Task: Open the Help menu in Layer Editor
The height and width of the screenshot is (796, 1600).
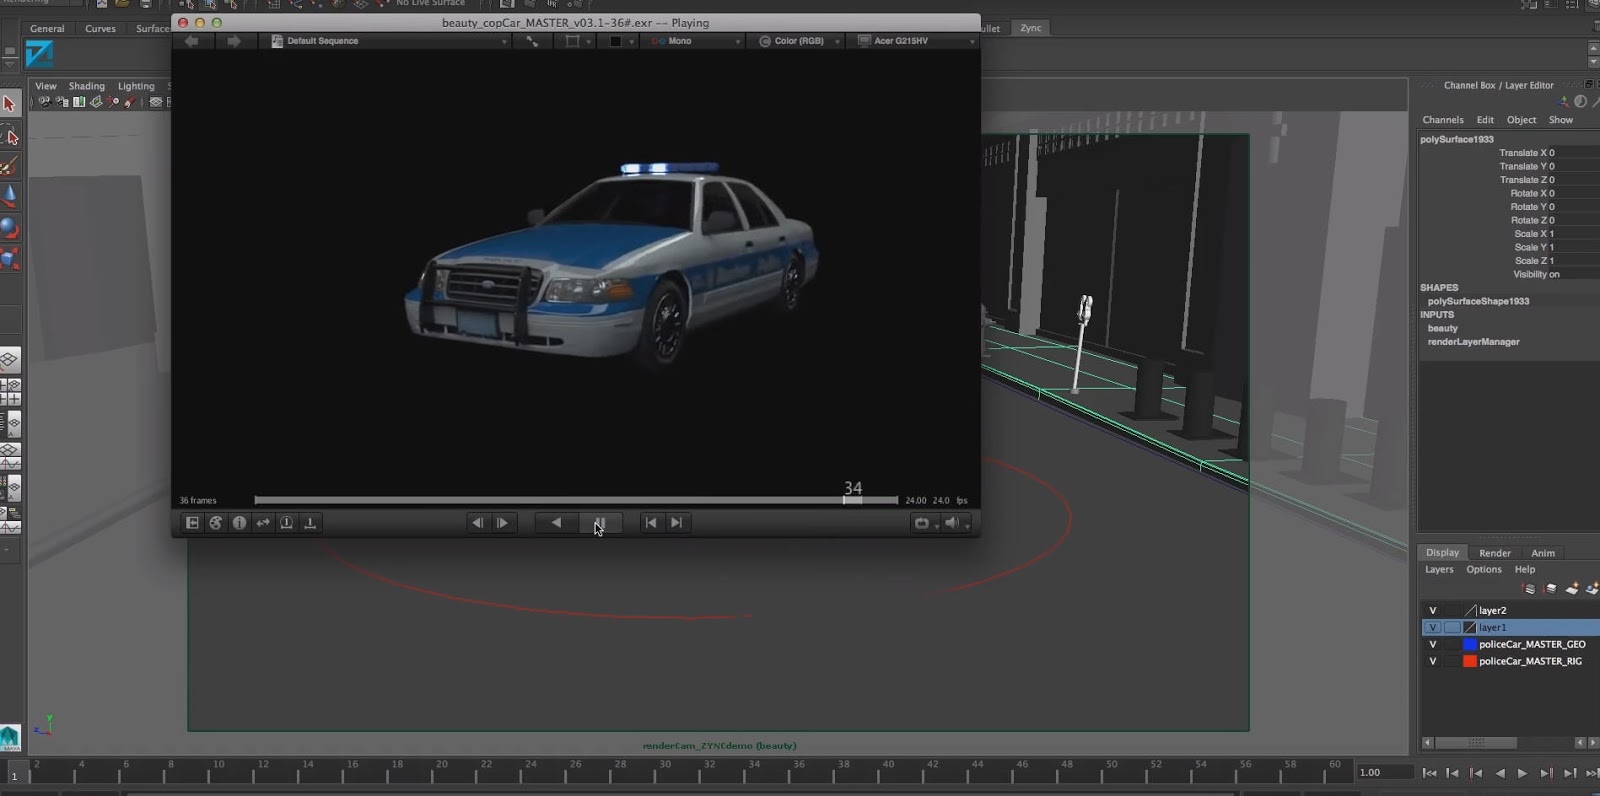Action: pyautogui.click(x=1525, y=570)
